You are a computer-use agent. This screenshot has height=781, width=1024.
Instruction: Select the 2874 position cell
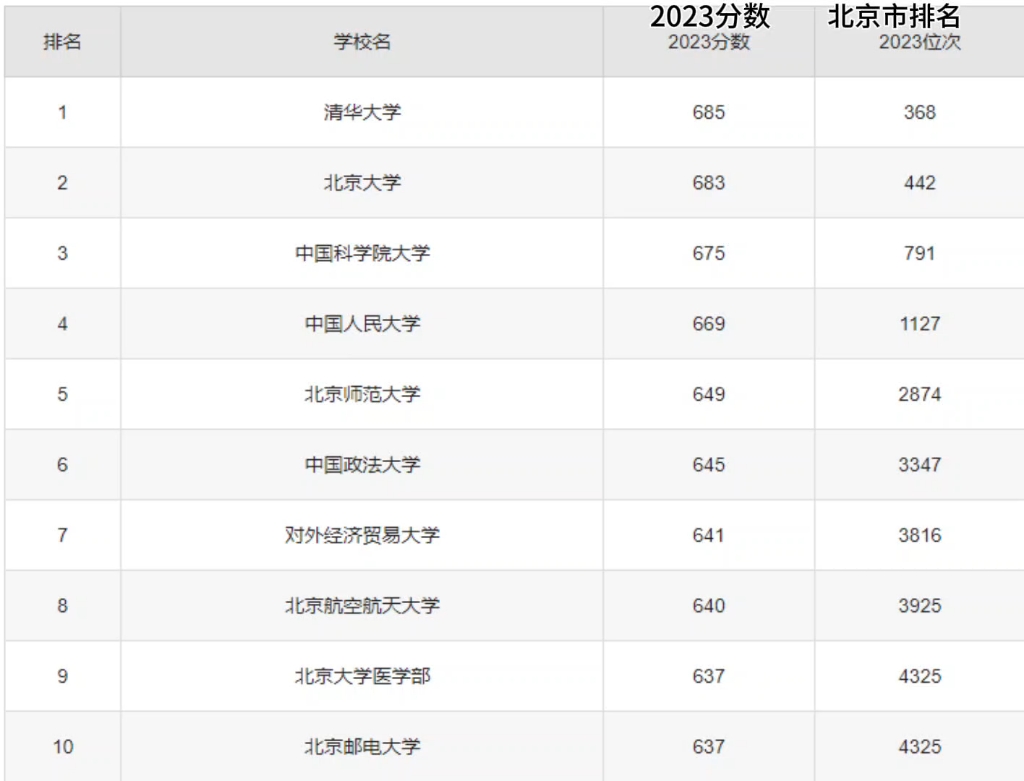pyautogui.click(x=919, y=394)
